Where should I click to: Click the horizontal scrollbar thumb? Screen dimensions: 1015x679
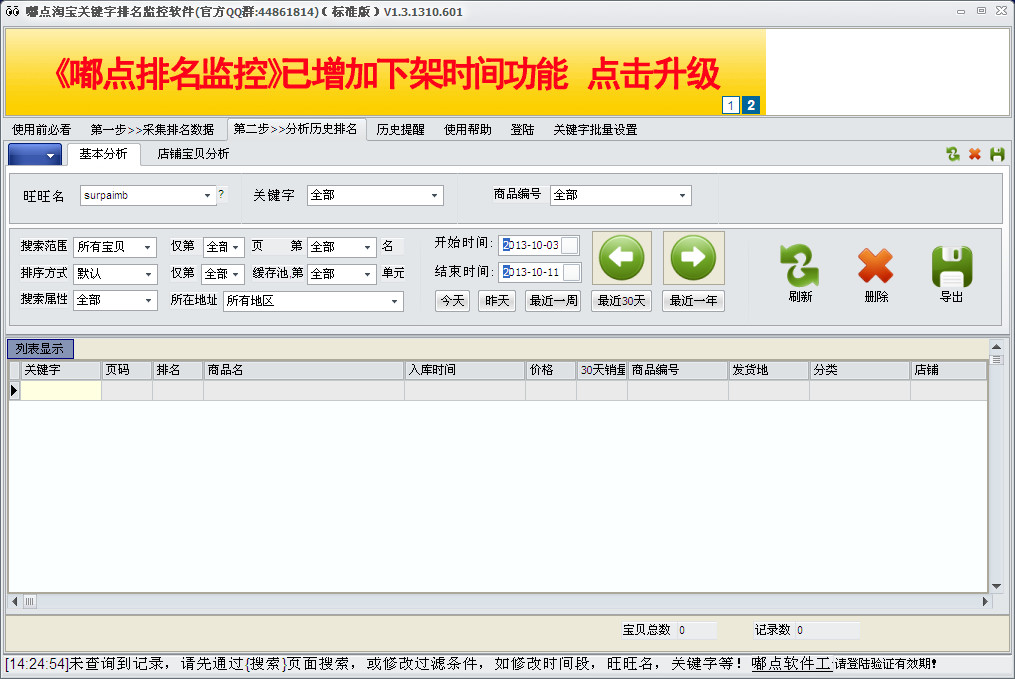(30, 601)
